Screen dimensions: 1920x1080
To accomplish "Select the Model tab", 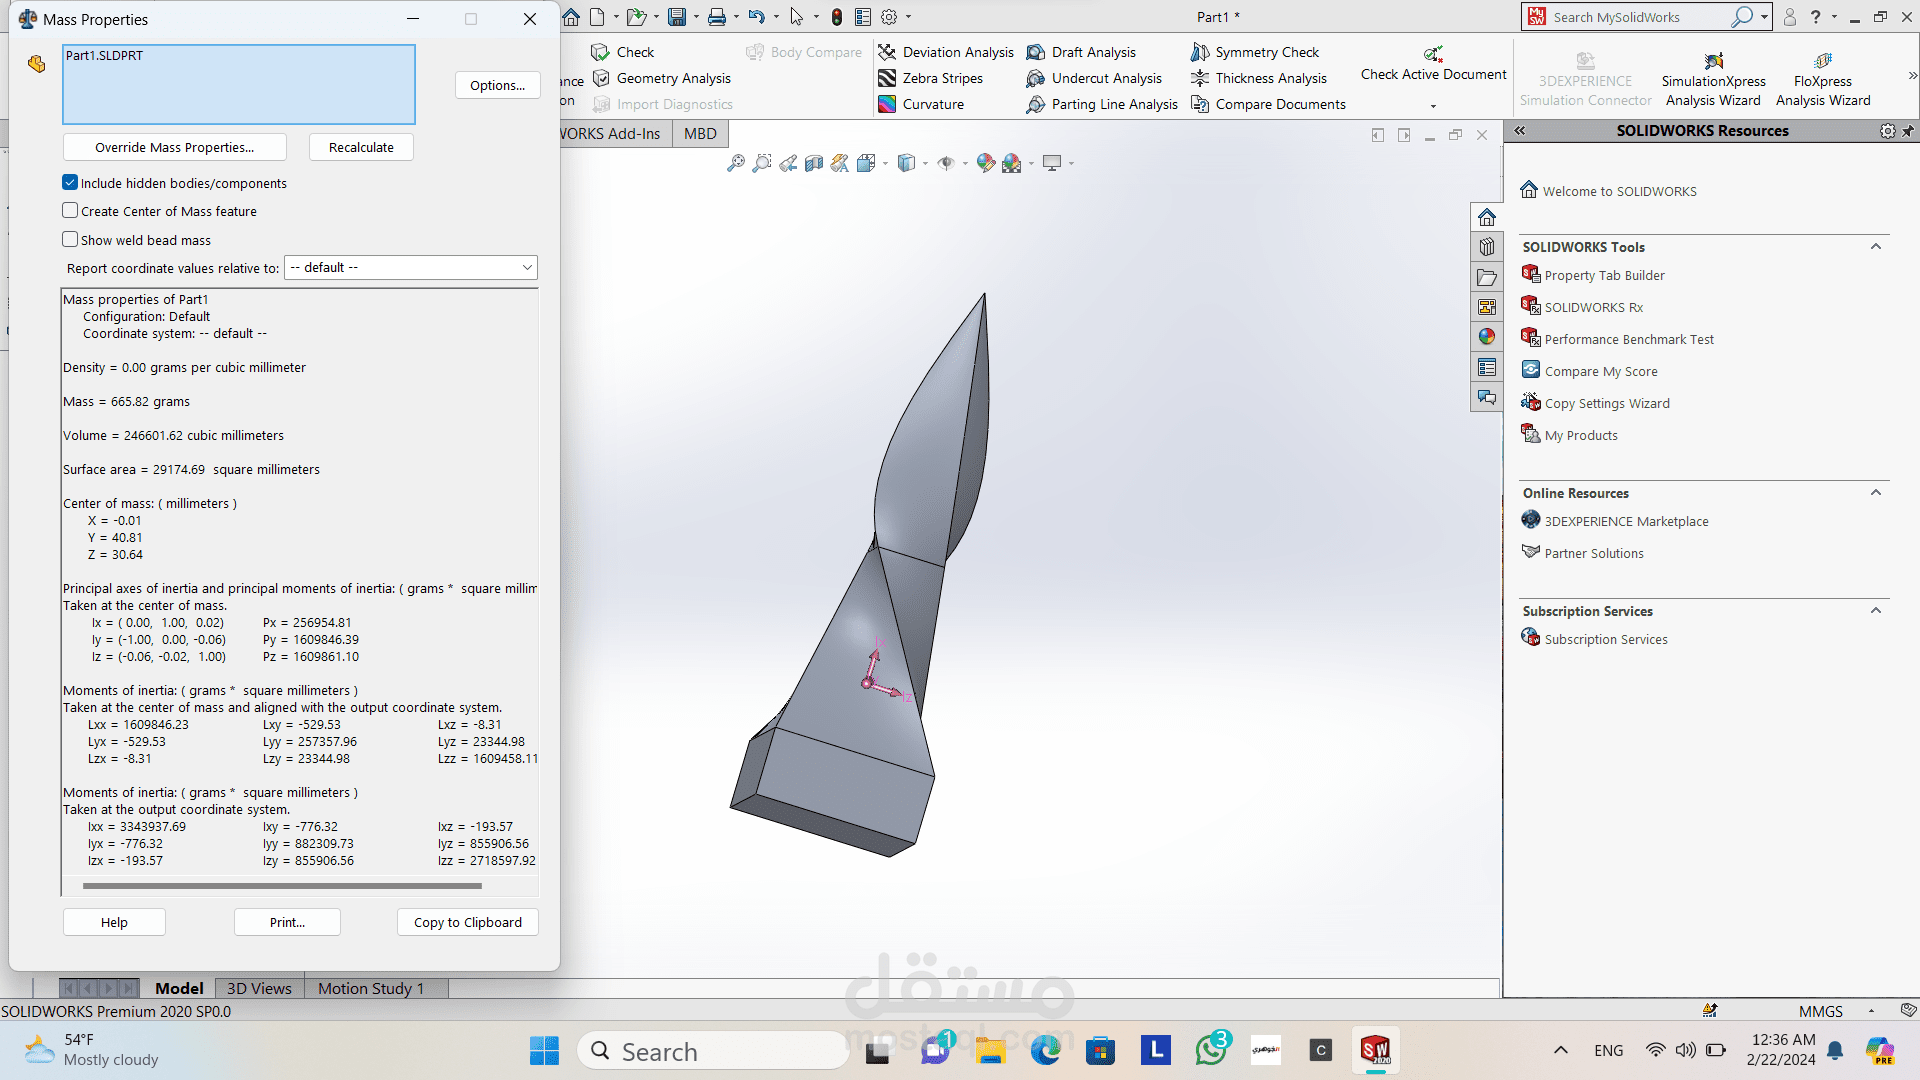I will [179, 988].
